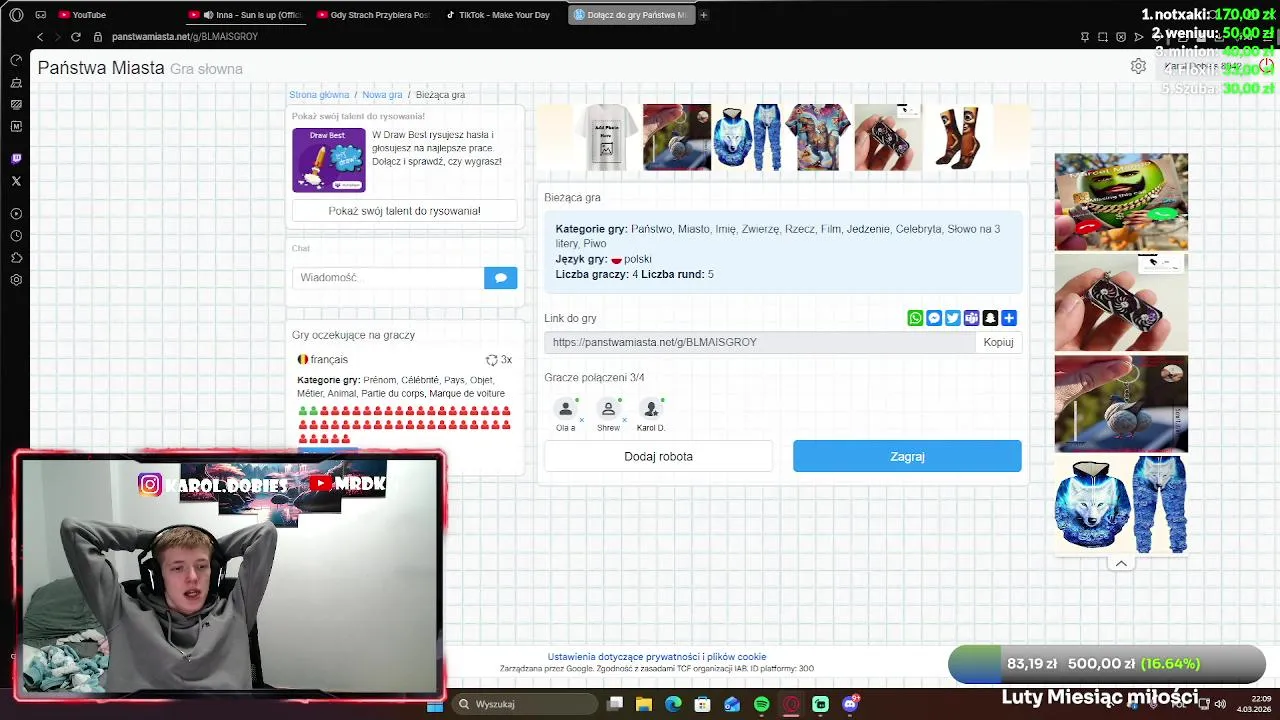Open the game page settings gear
This screenshot has width=1280, height=720.
1138,66
